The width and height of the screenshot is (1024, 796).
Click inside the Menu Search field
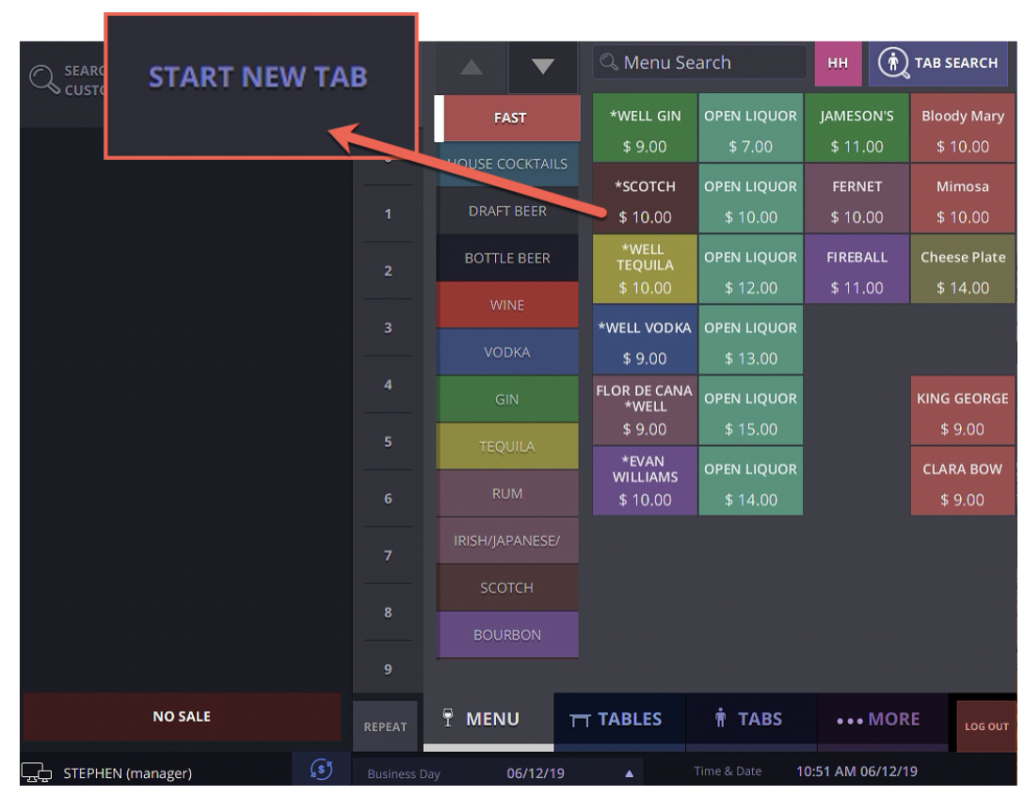700,62
